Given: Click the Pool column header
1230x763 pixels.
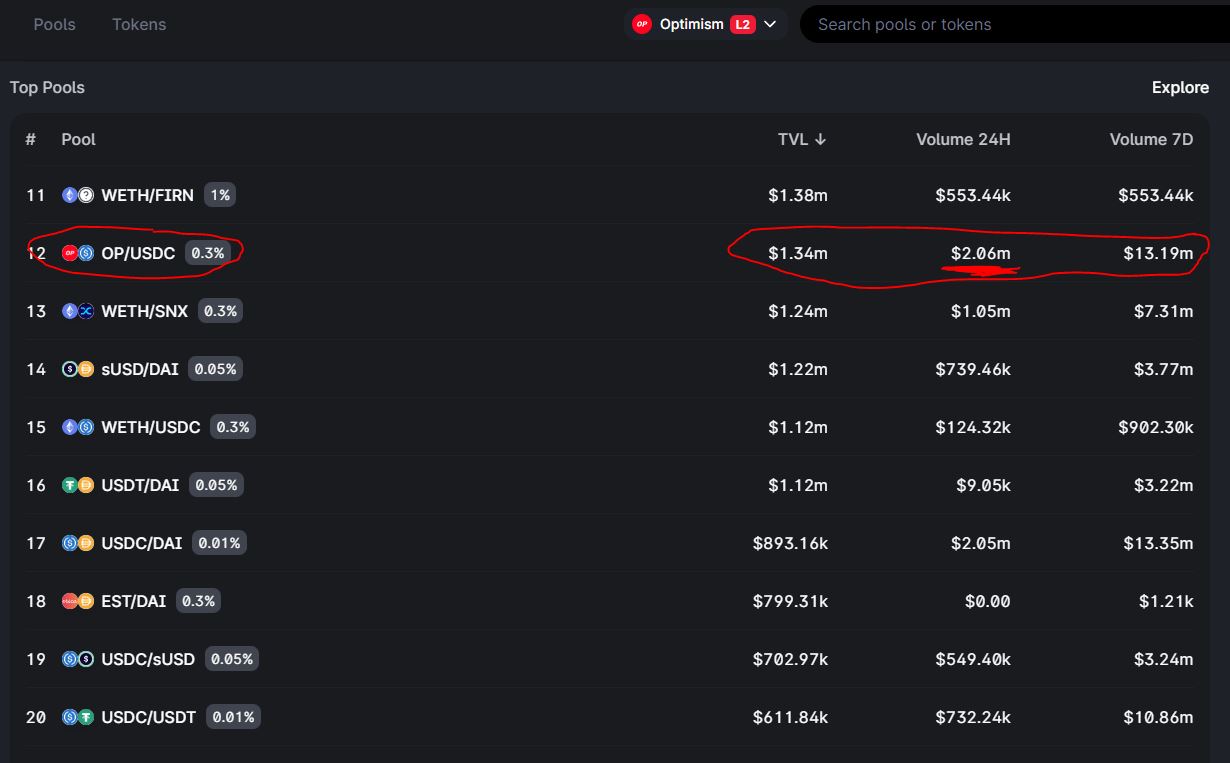Looking at the screenshot, I should (x=78, y=139).
